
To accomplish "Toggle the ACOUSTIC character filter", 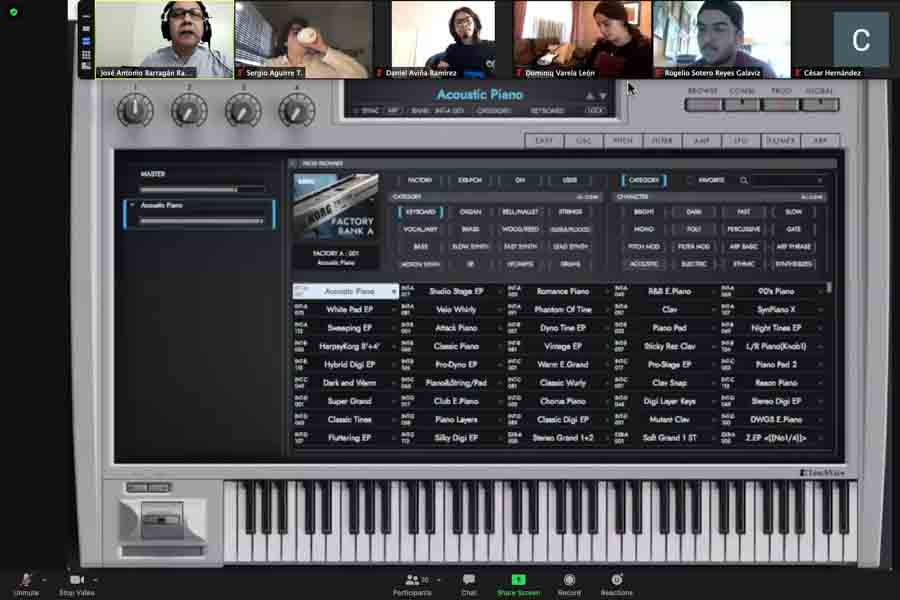I will (x=643, y=264).
